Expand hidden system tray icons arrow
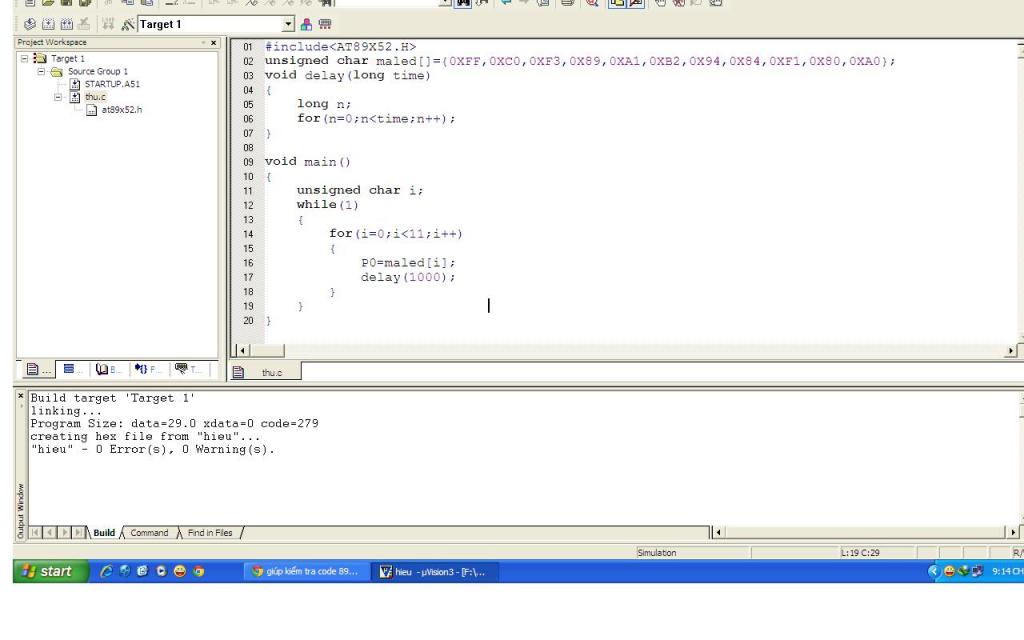Screen dimensions: 1024x640 [x=933, y=571]
